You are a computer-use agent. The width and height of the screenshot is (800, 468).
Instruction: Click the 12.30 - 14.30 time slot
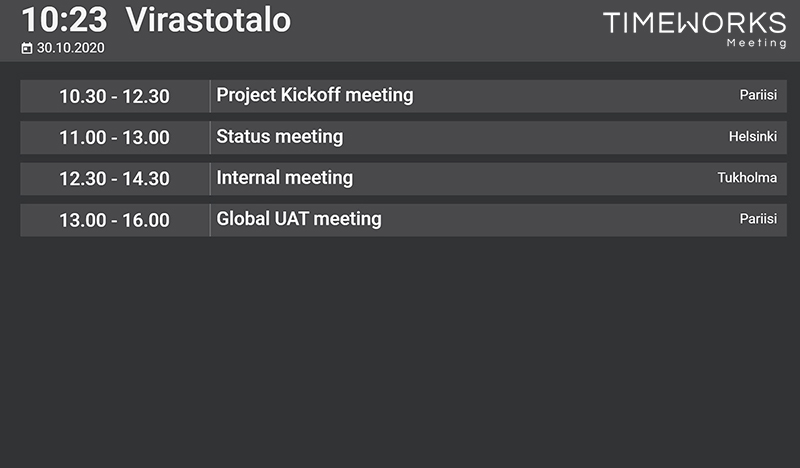(x=114, y=179)
